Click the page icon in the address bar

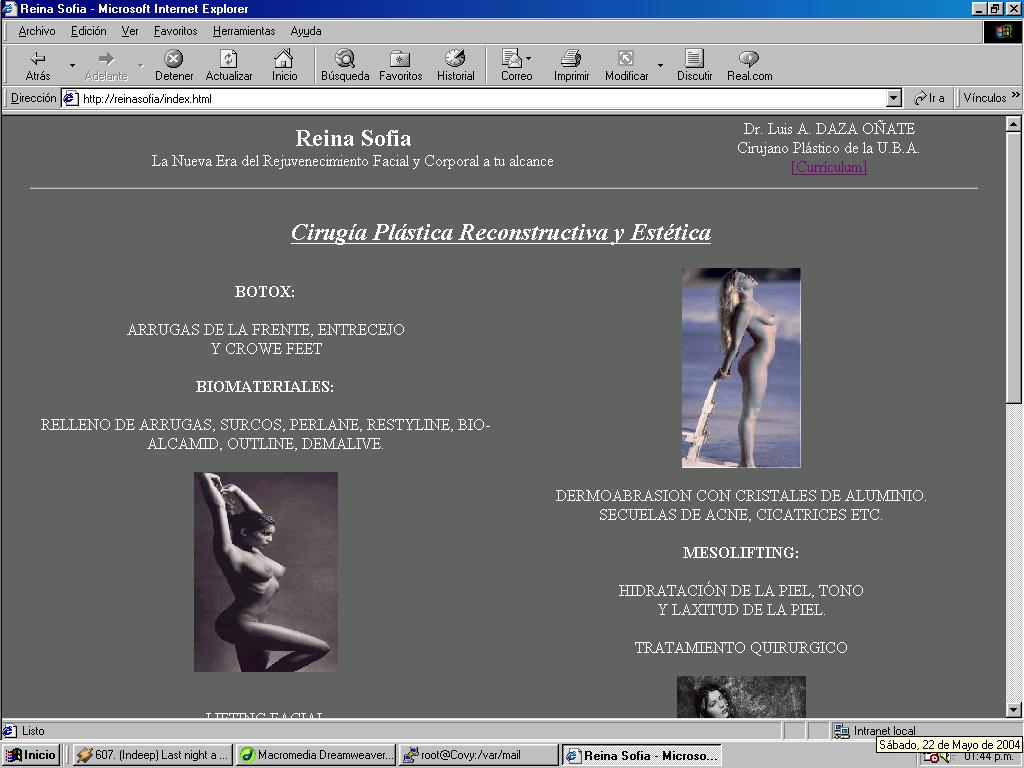(71, 99)
